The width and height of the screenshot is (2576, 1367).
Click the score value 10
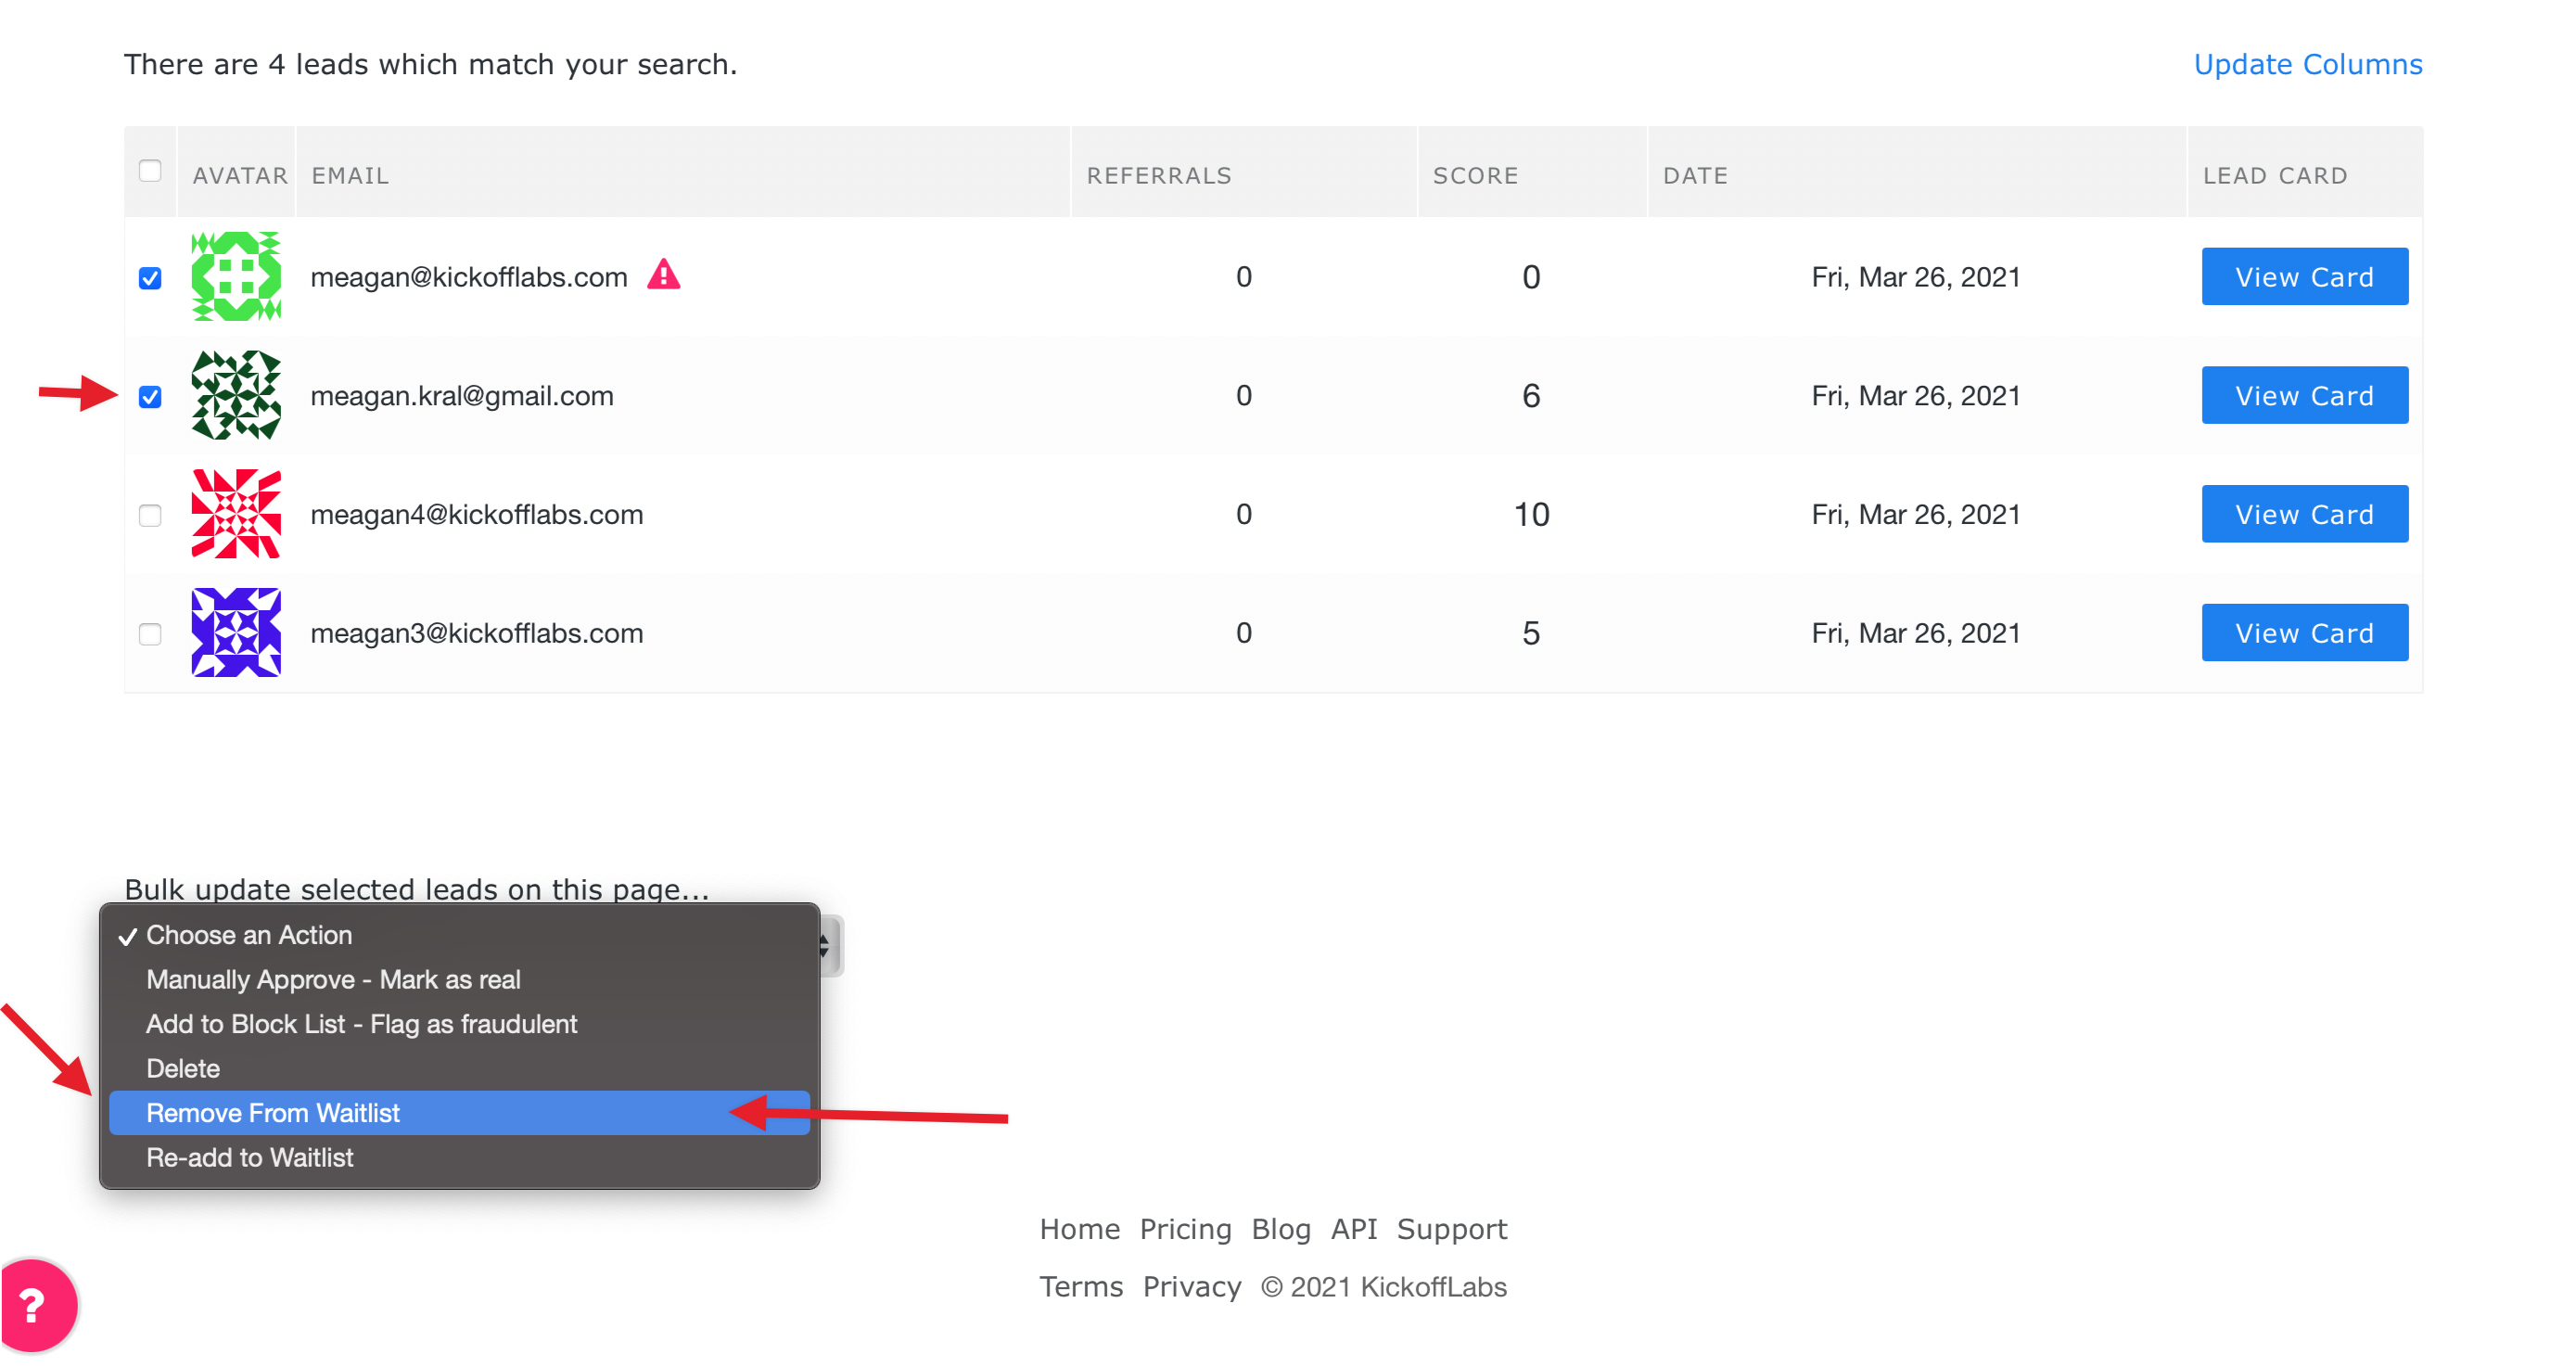(x=1531, y=514)
